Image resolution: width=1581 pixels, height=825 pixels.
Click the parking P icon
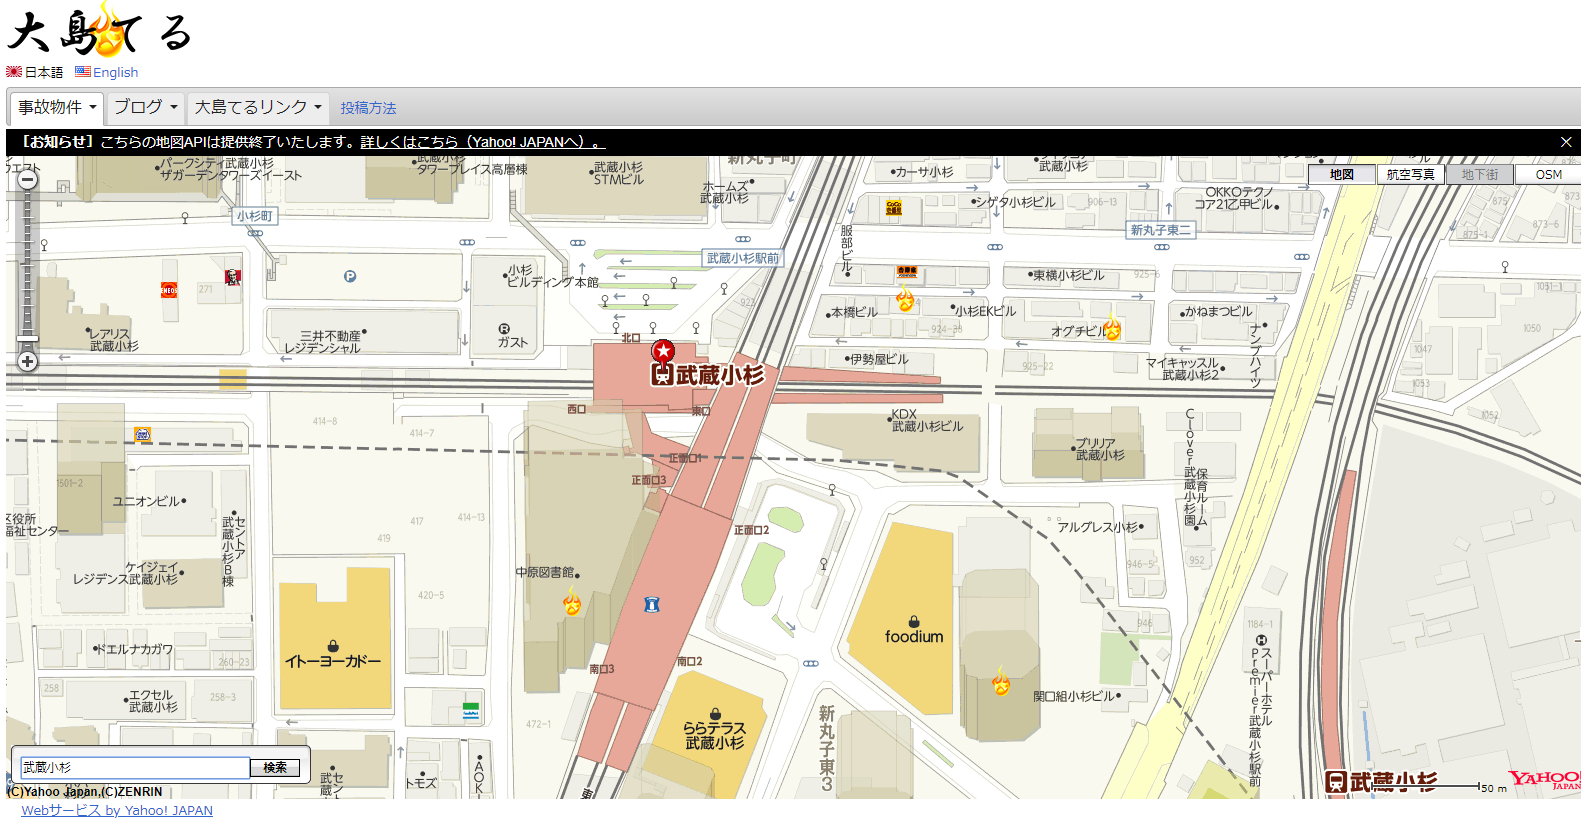350,277
